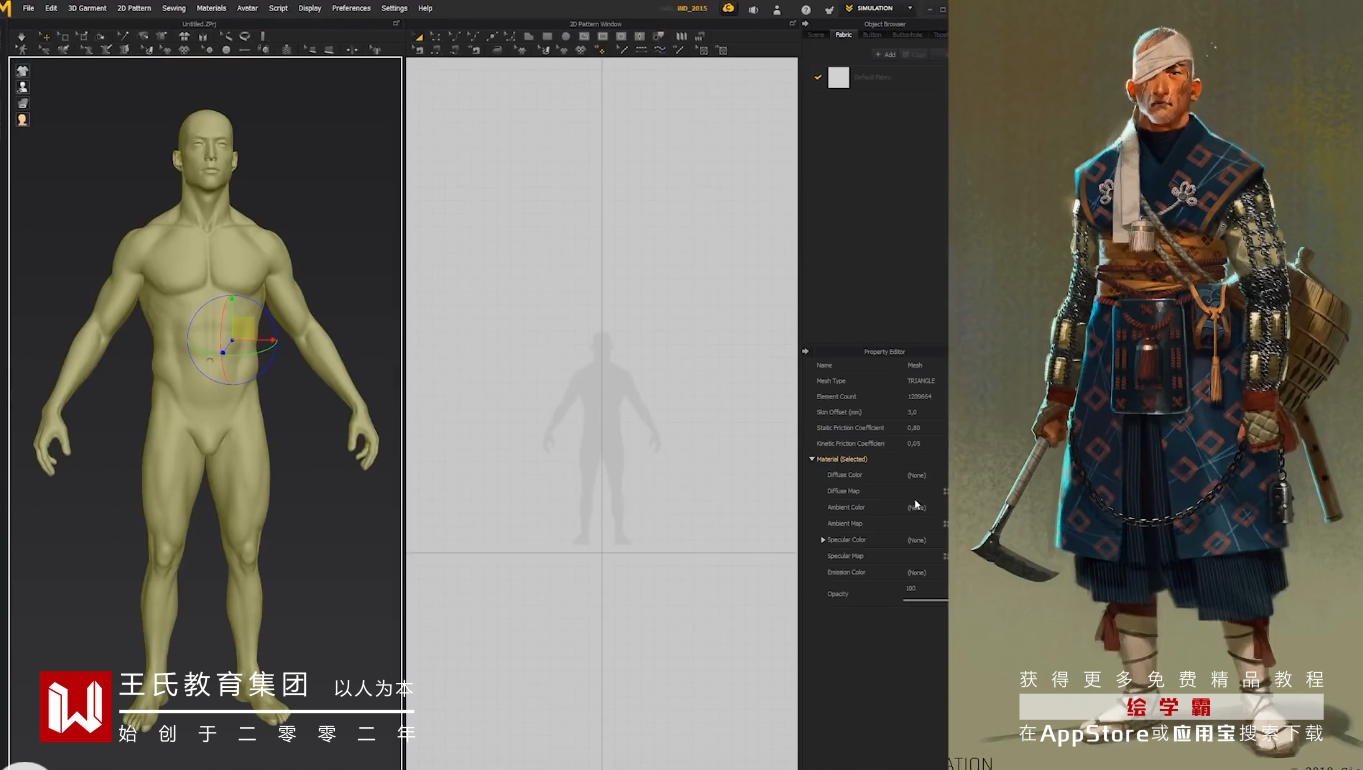Toggle the checkmark beside Default Fabric
1363x770 pixels.
click(x=818, y=77)
